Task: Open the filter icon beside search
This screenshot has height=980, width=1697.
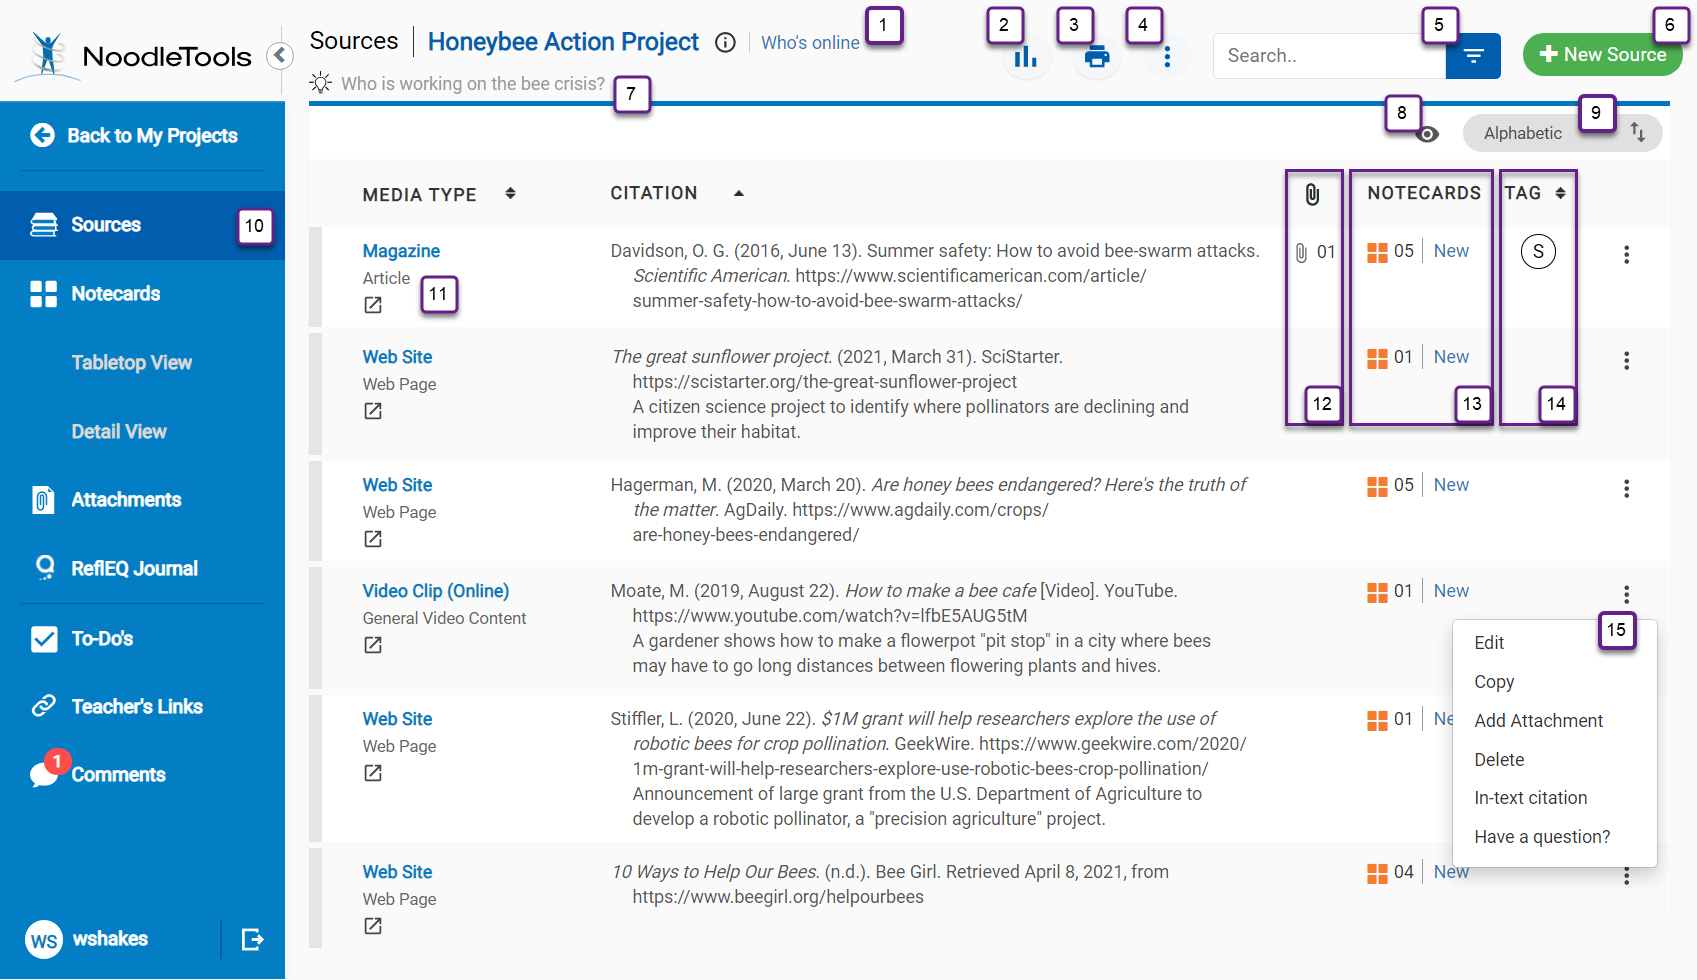Action: [1473, 56]
